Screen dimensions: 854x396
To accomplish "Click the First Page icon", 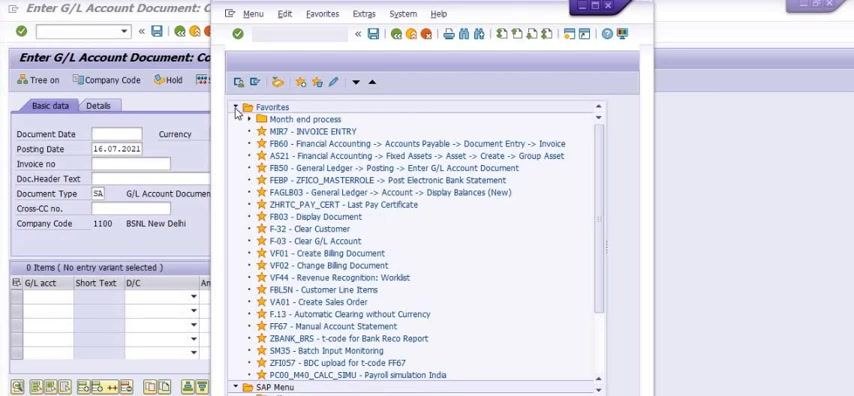I will (502, 34).
